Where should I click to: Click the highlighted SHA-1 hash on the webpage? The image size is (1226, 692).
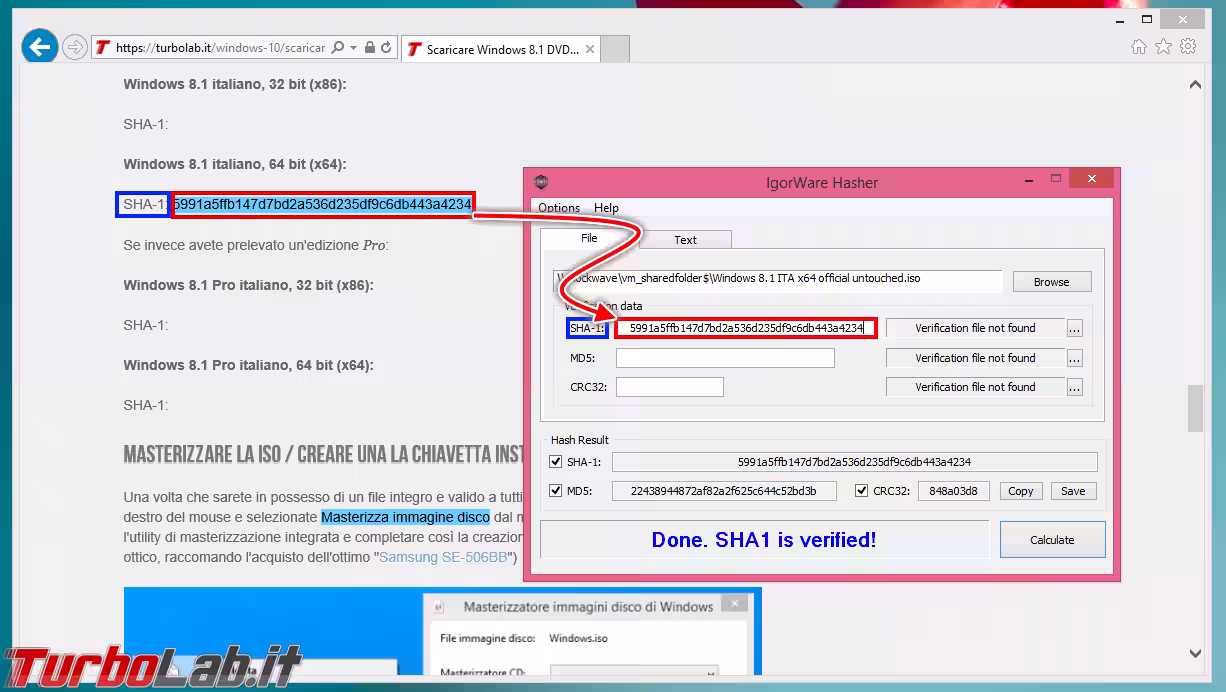[x=322, y=205]
